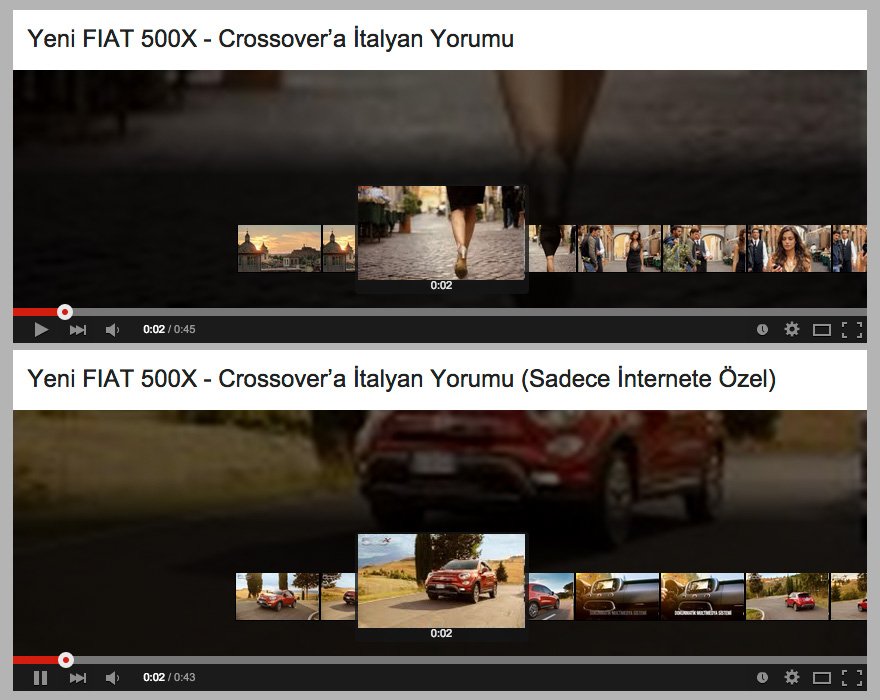Screen dimensions: 880x700
Task: Open the settings gear on the bottom player
Action: pos(792,676)
